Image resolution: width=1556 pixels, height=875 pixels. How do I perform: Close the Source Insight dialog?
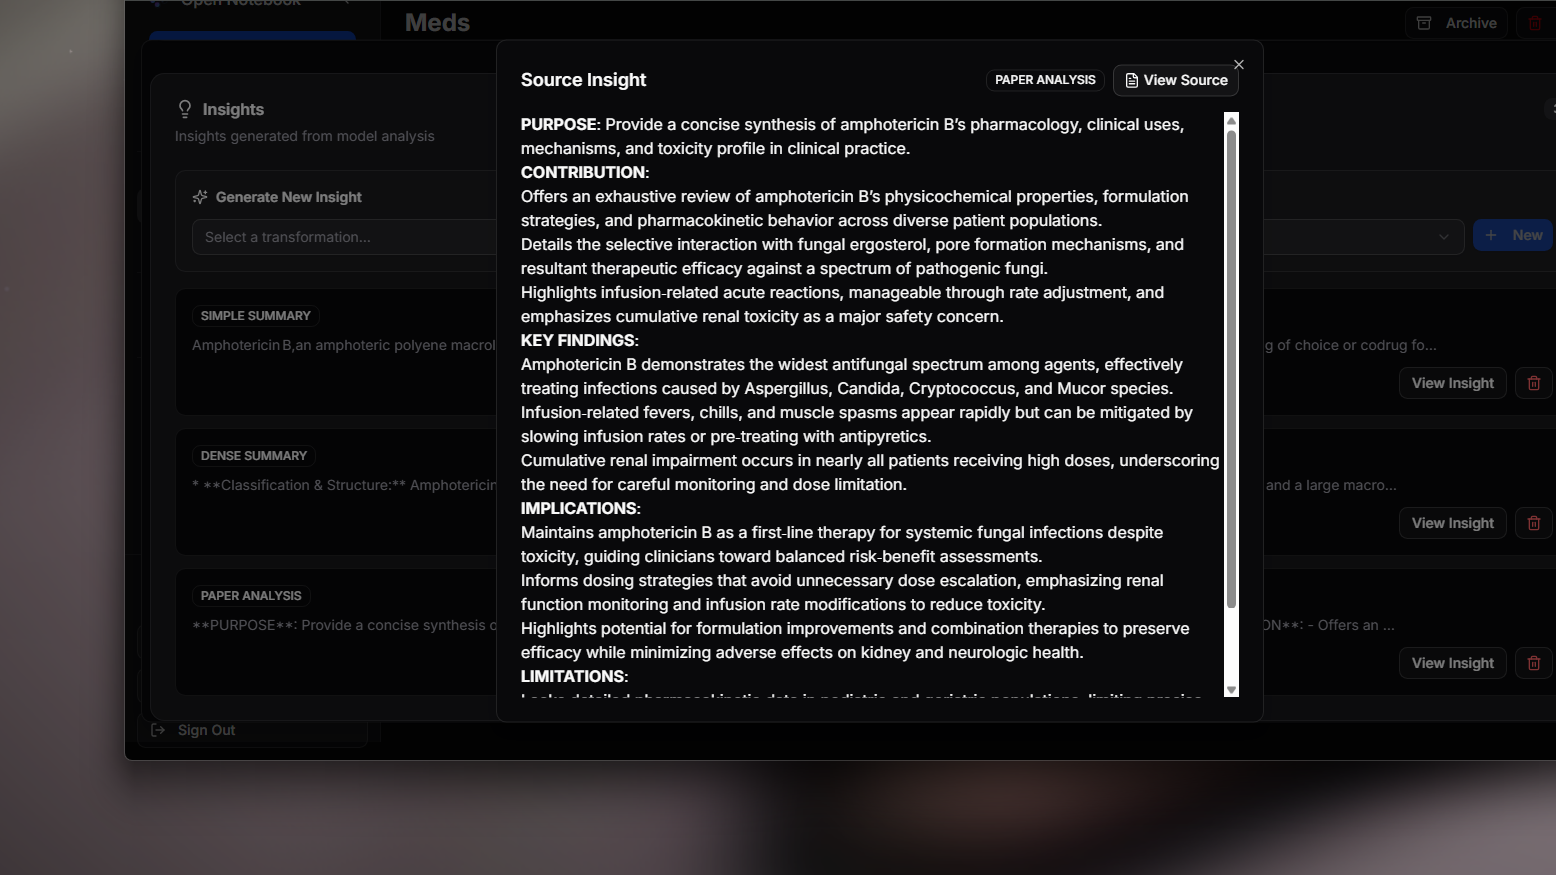click(x=1239, y=65)
